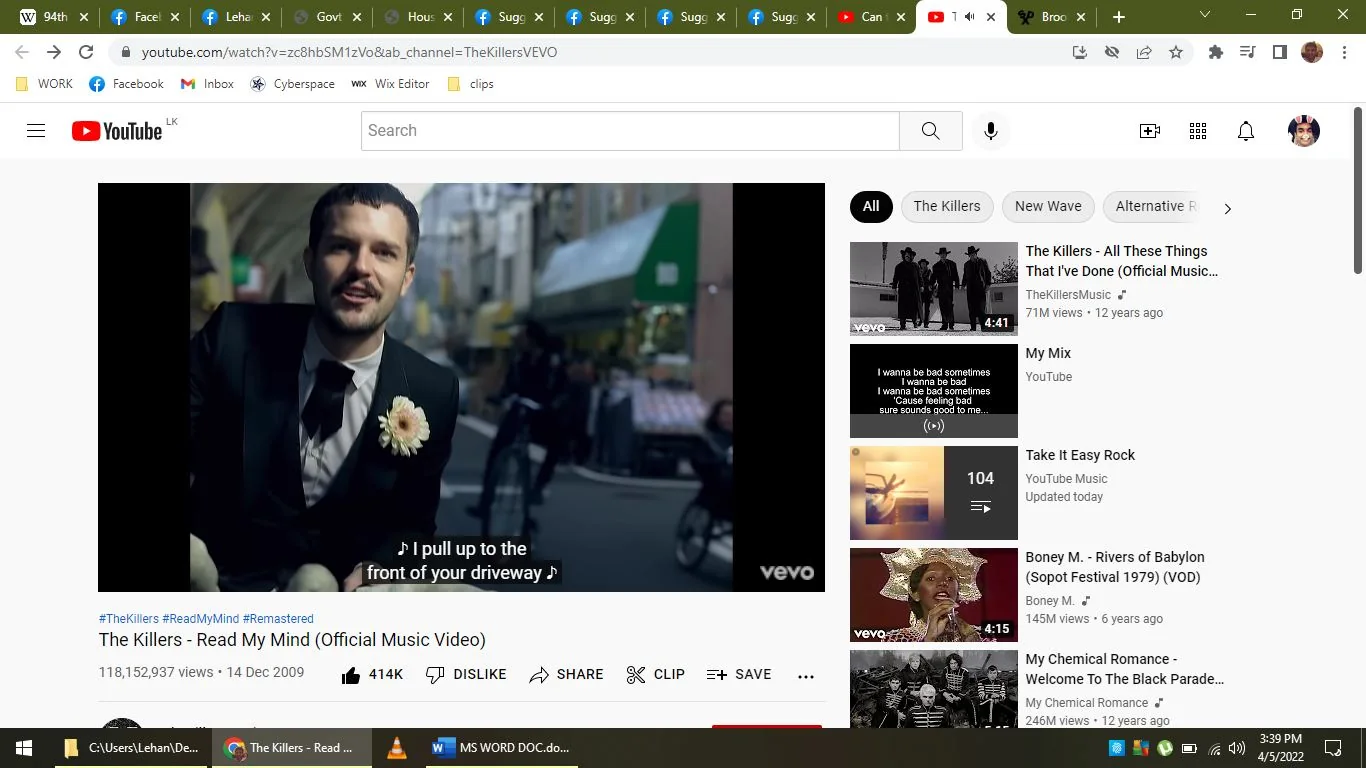
Task: Open the Gmail Inbox bookmark
Action: (207, 84)
